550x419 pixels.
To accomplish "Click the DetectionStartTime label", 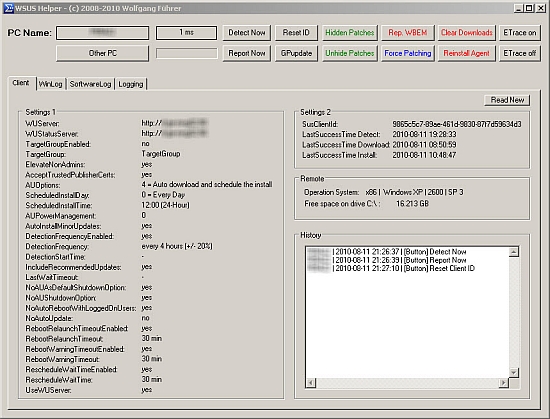I will [55, 257].
